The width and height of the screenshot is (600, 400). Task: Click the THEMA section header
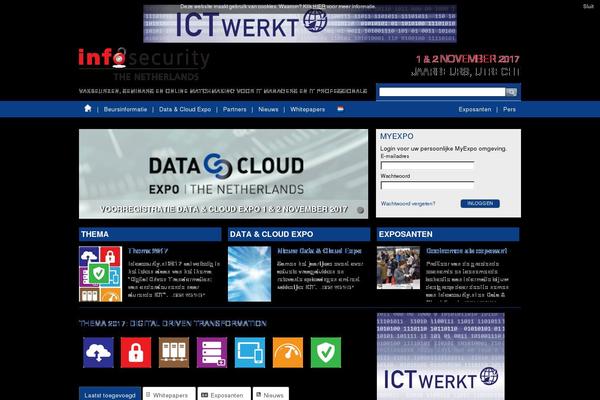(x=150, y=234)
